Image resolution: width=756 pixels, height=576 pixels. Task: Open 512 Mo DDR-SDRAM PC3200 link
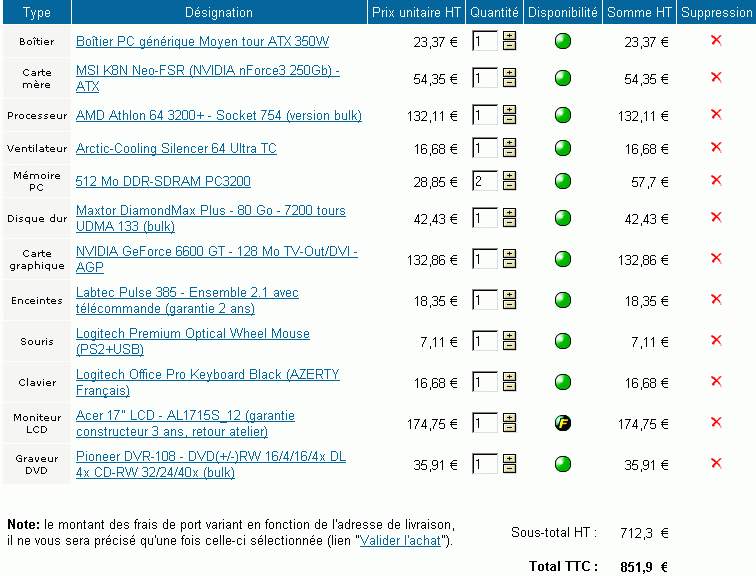coord(163,181)
